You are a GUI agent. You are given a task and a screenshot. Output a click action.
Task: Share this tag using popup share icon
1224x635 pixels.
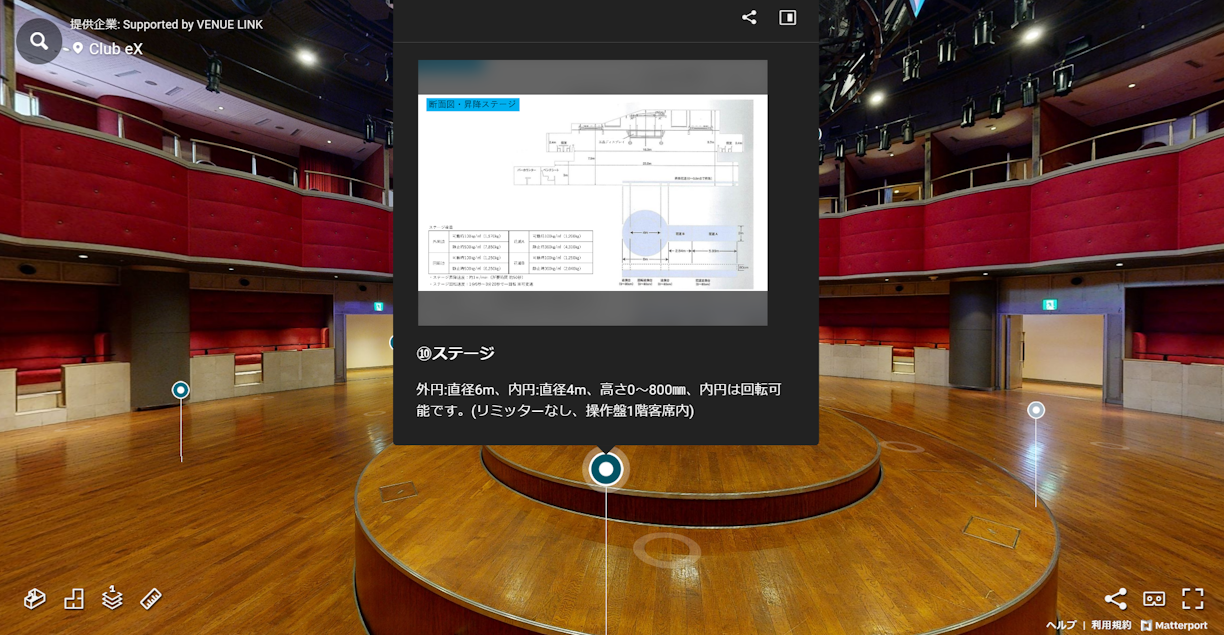point(749,17)
